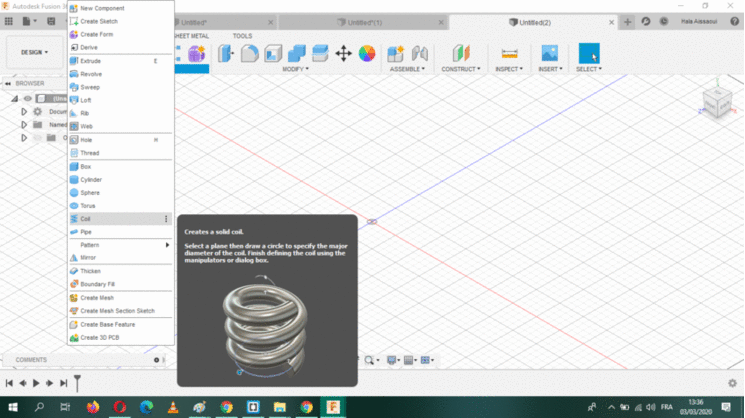
Task: Open the Modify dropdown menu
Action: (296, 69)
